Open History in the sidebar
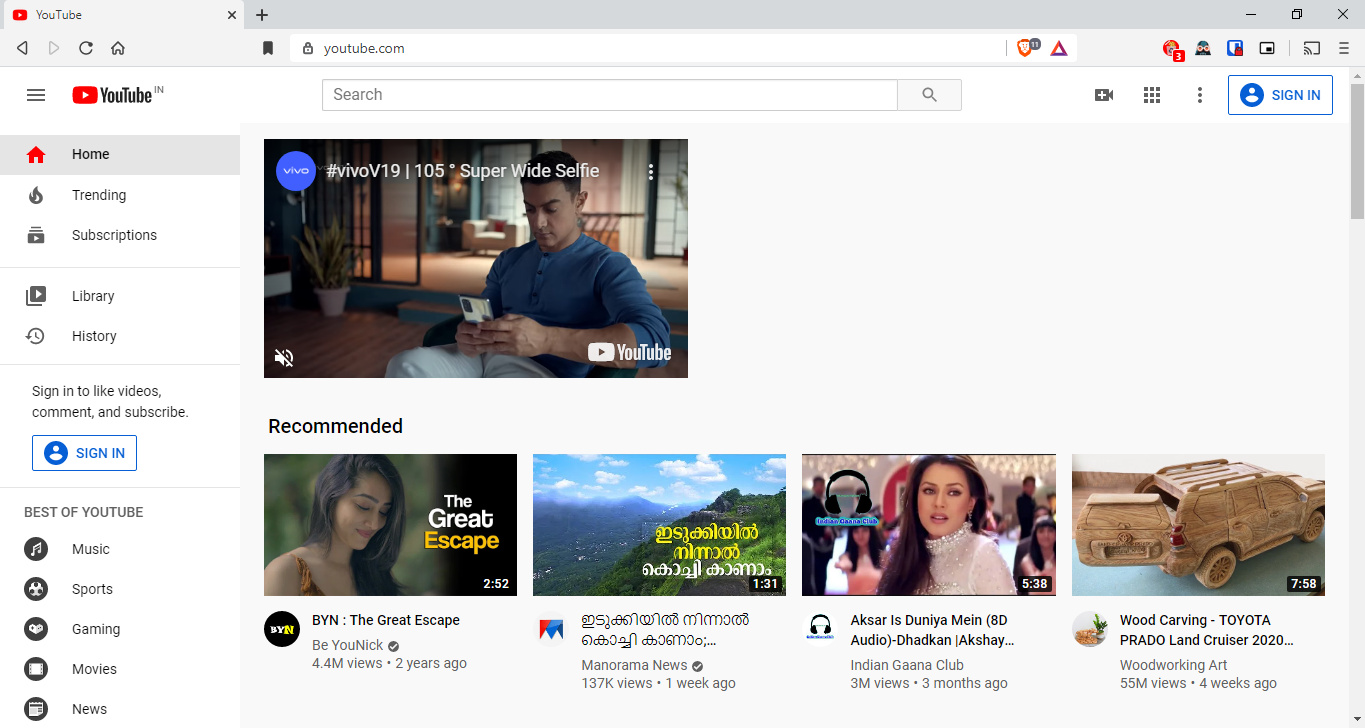This screenshot has width=1365, height=728. [x=120, y=336]
